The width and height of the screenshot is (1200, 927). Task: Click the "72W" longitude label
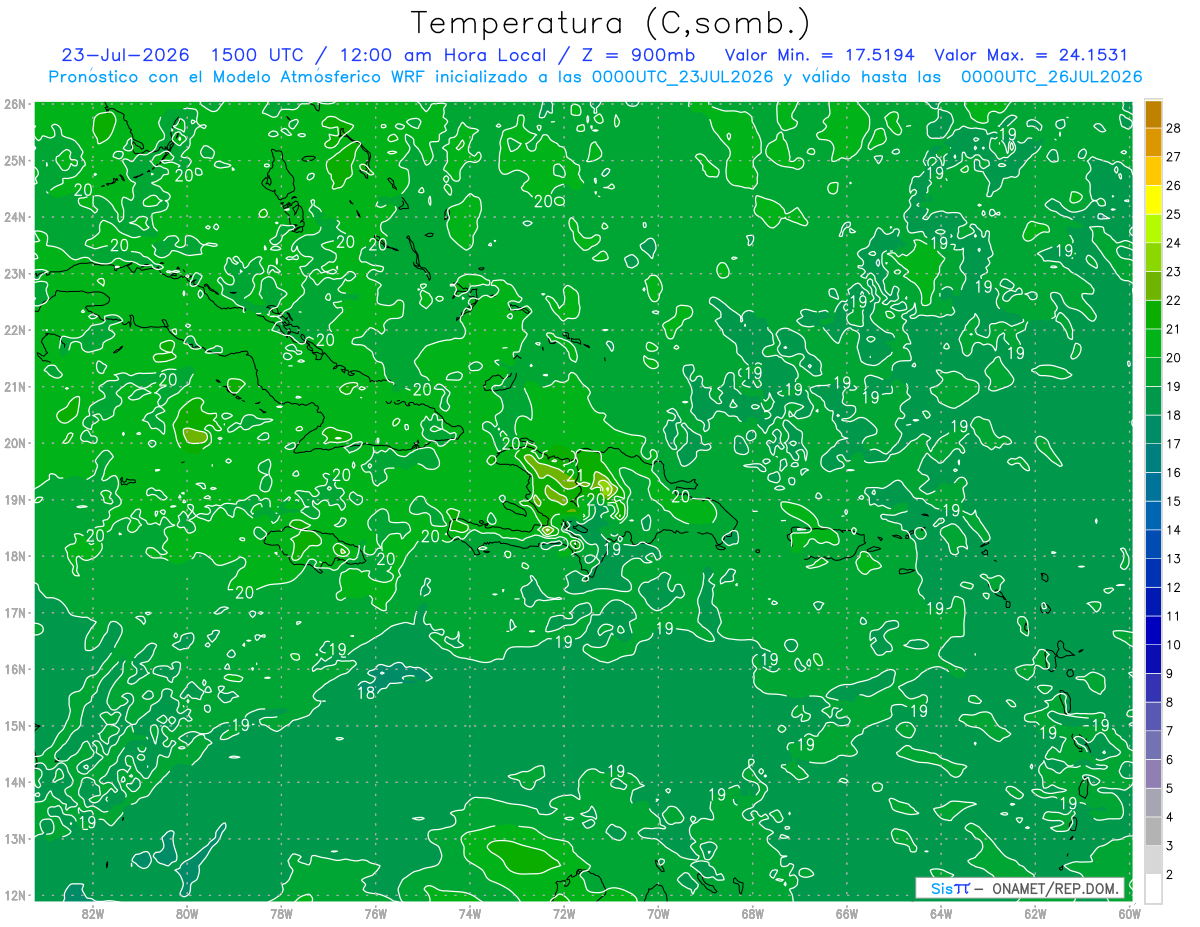(563, 913)
